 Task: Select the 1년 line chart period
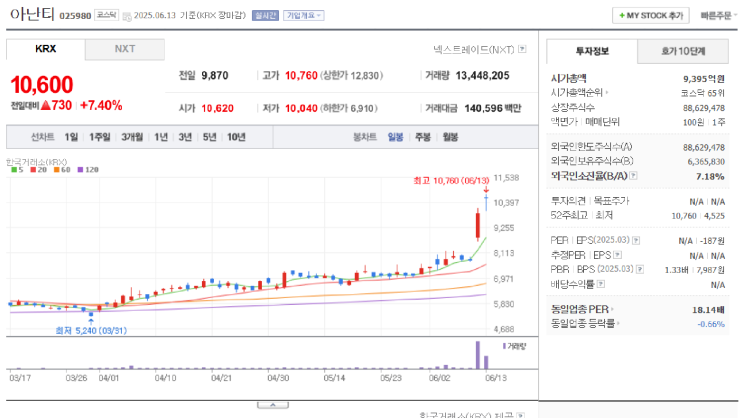161,137
